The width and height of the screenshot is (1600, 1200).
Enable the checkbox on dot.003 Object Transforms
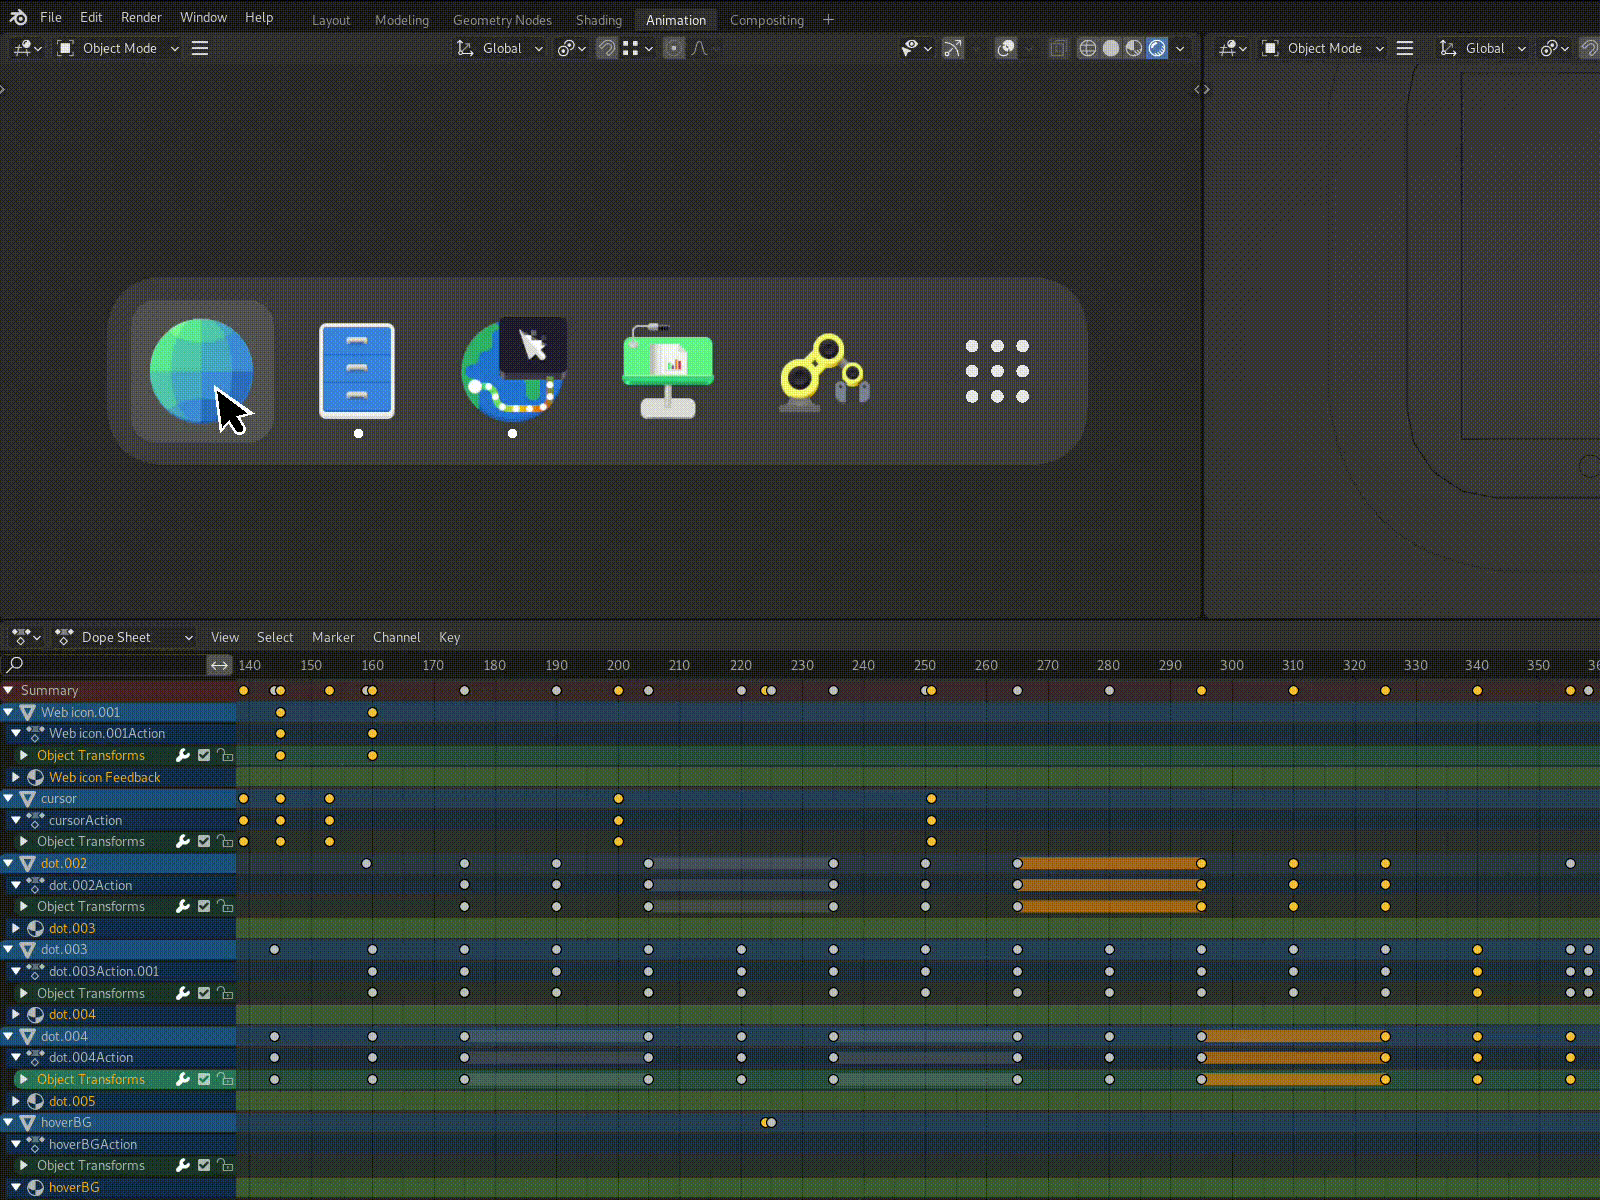point(203,993)
